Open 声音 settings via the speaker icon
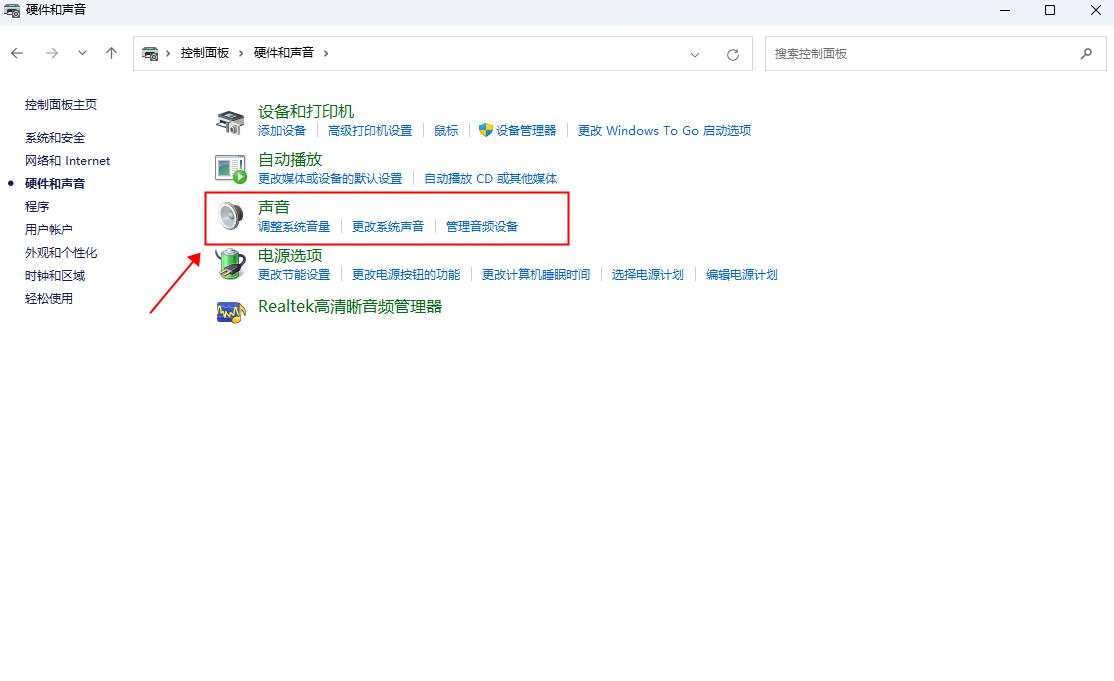This screenshot has height=681, width=1114. pos(229,215)
